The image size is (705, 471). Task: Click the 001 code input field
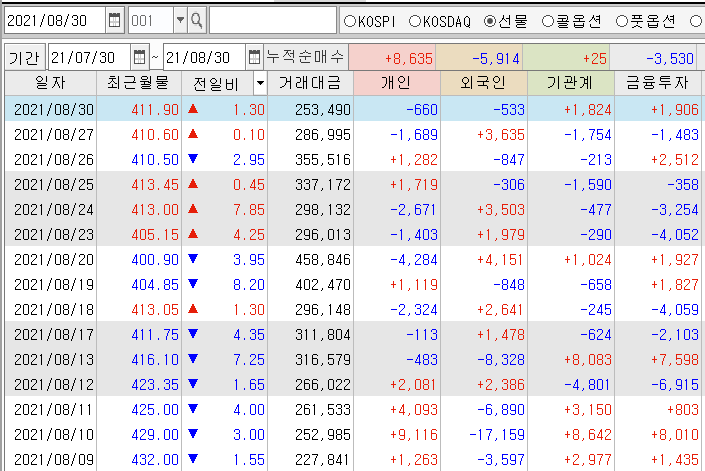tap(151, 20)
